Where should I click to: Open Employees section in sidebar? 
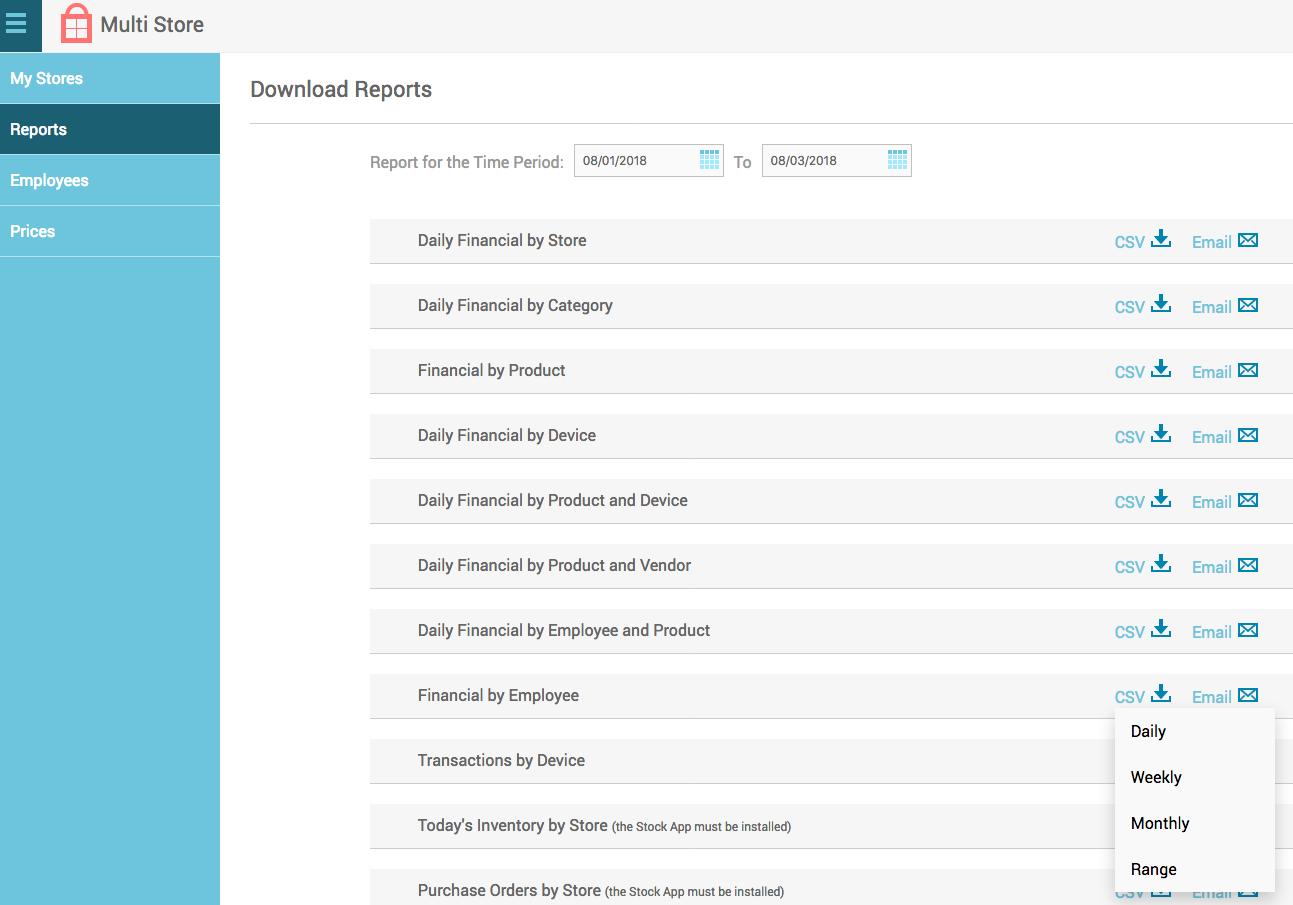coord(110,180)
